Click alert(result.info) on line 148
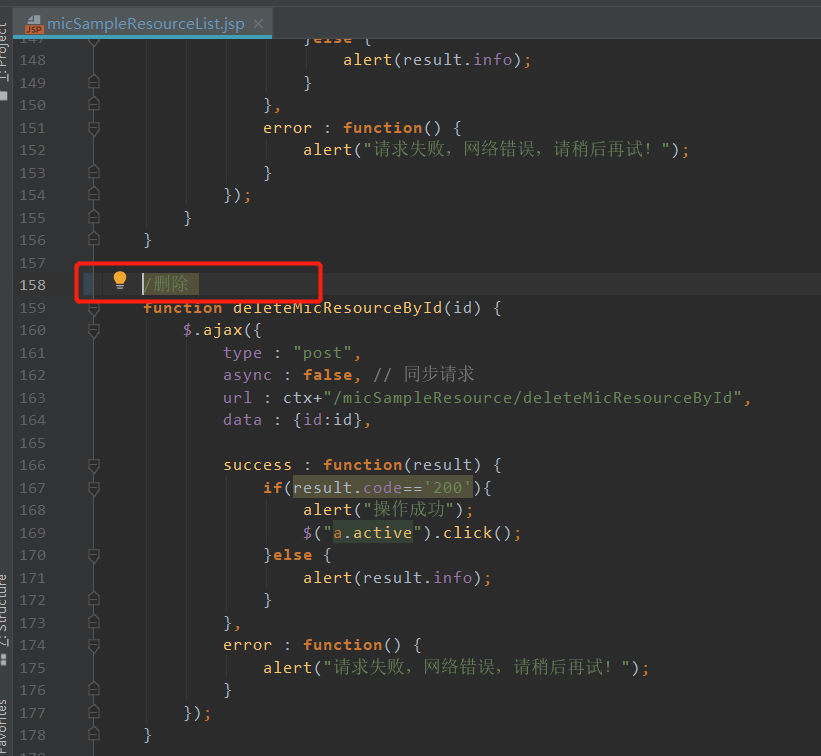Image resolution: width=821 pixels, height=756 pixels. point(432,60)
